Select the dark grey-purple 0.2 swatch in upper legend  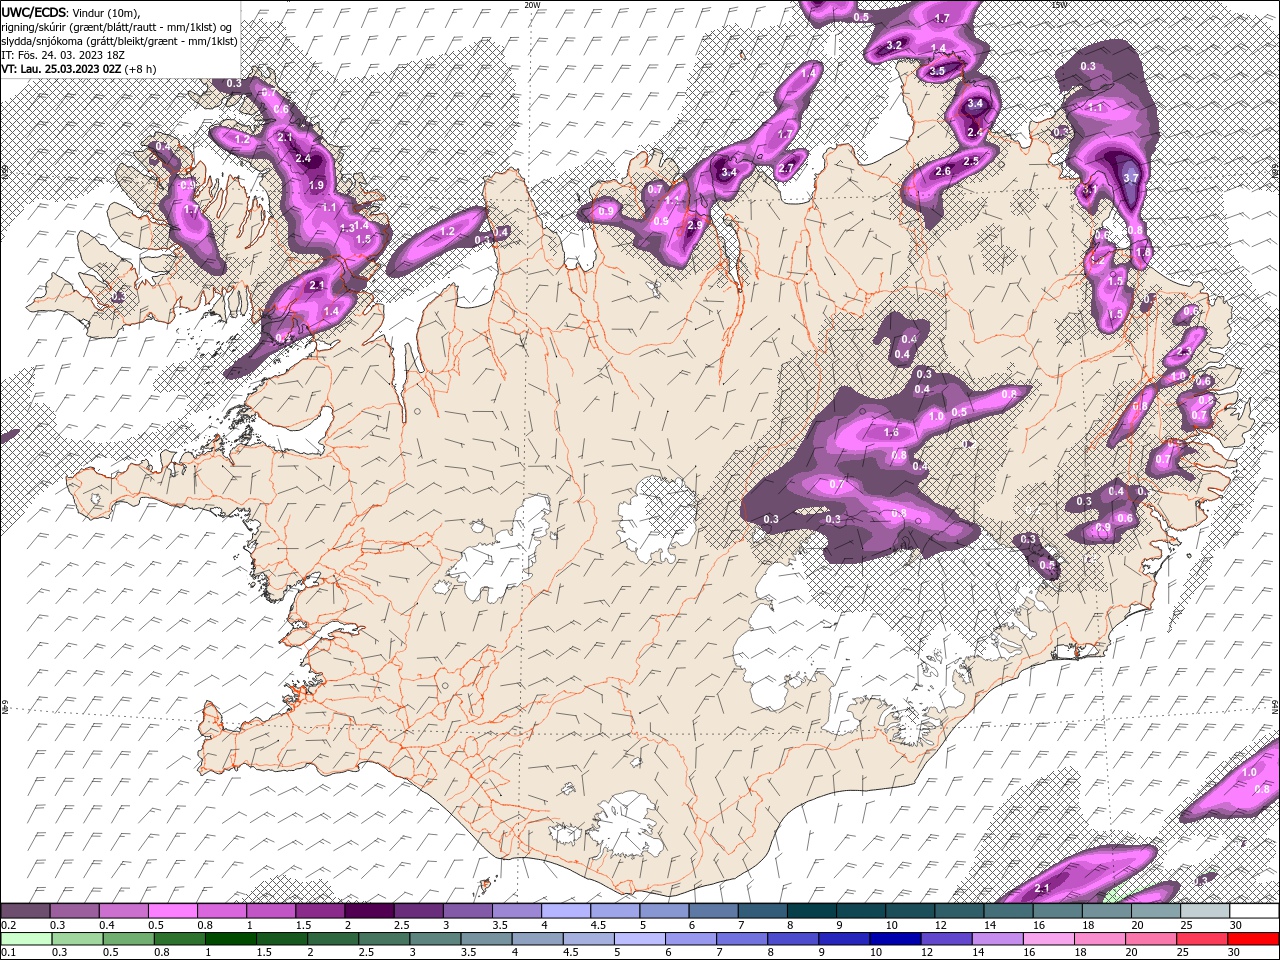26,911
